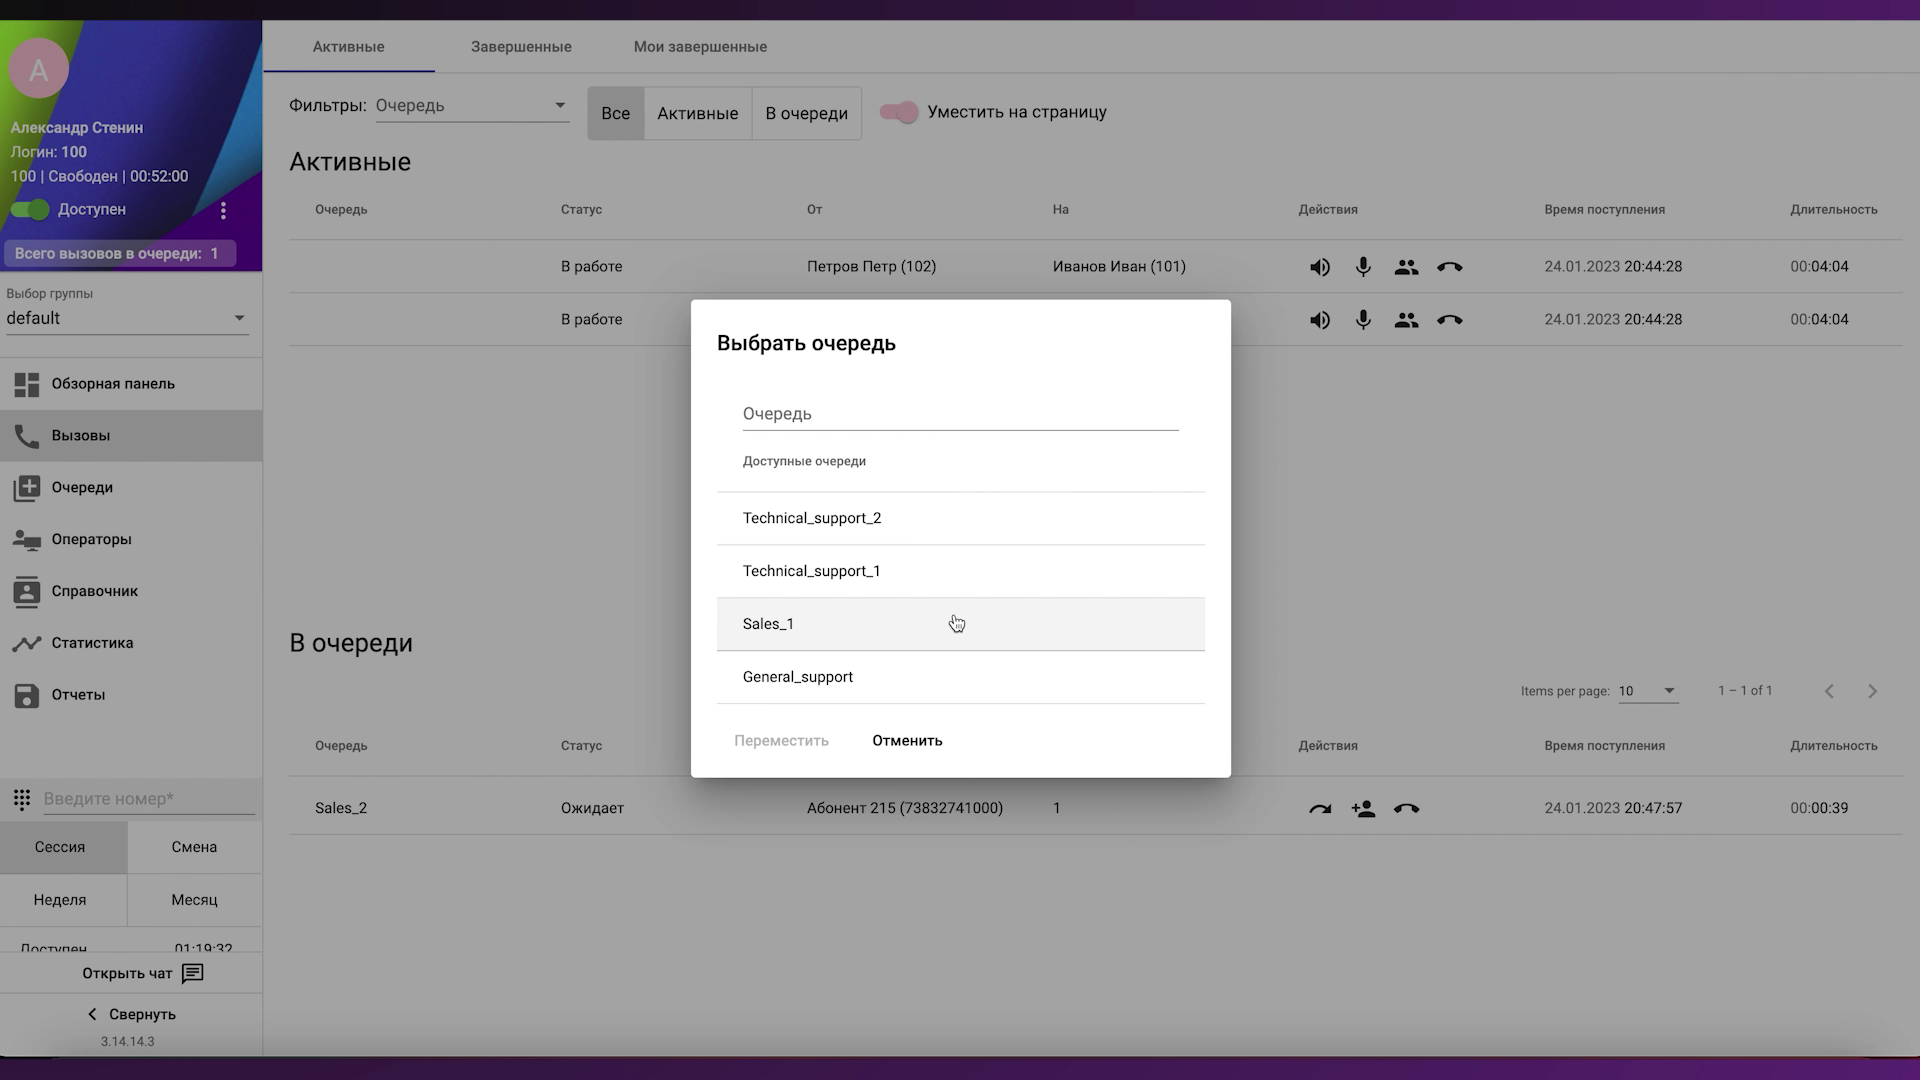Viewport: 1920px width, 1080px height.
Task: Select Sales_1 from available queues list
Action: [x=768, y=624]
